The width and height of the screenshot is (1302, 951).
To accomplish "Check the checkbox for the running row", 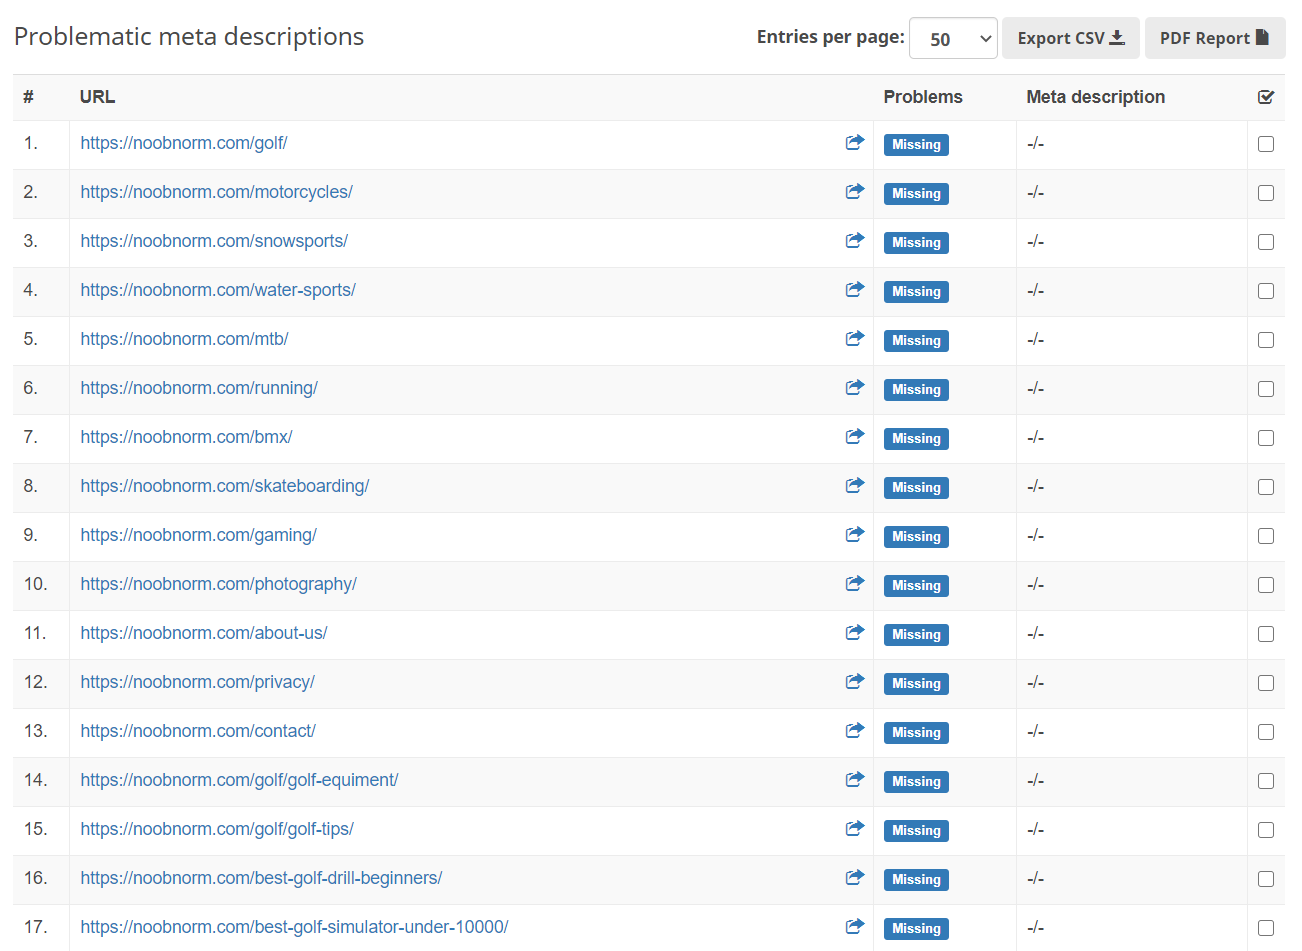I will coord(1266,388).
